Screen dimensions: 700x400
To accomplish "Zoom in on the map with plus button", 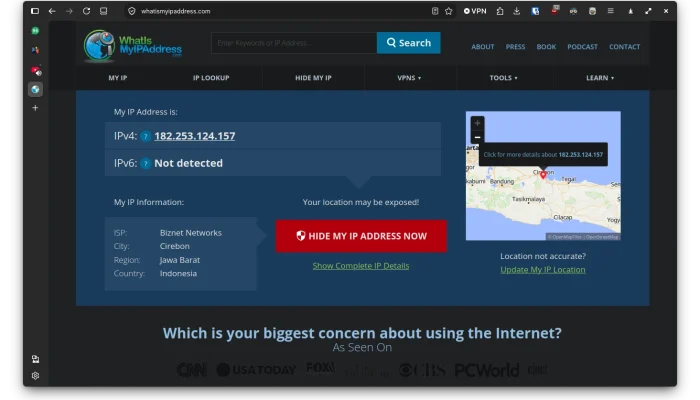I will [x=477, y=123].
